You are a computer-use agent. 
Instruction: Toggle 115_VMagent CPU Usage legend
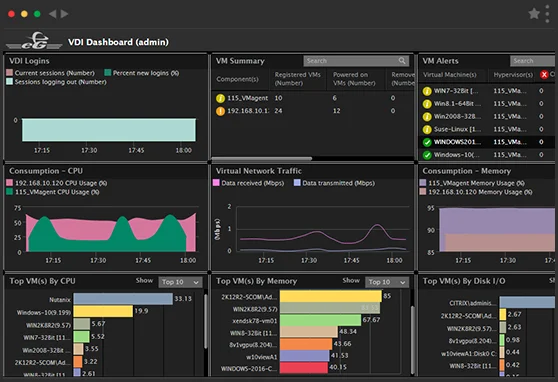click(53, 192)
